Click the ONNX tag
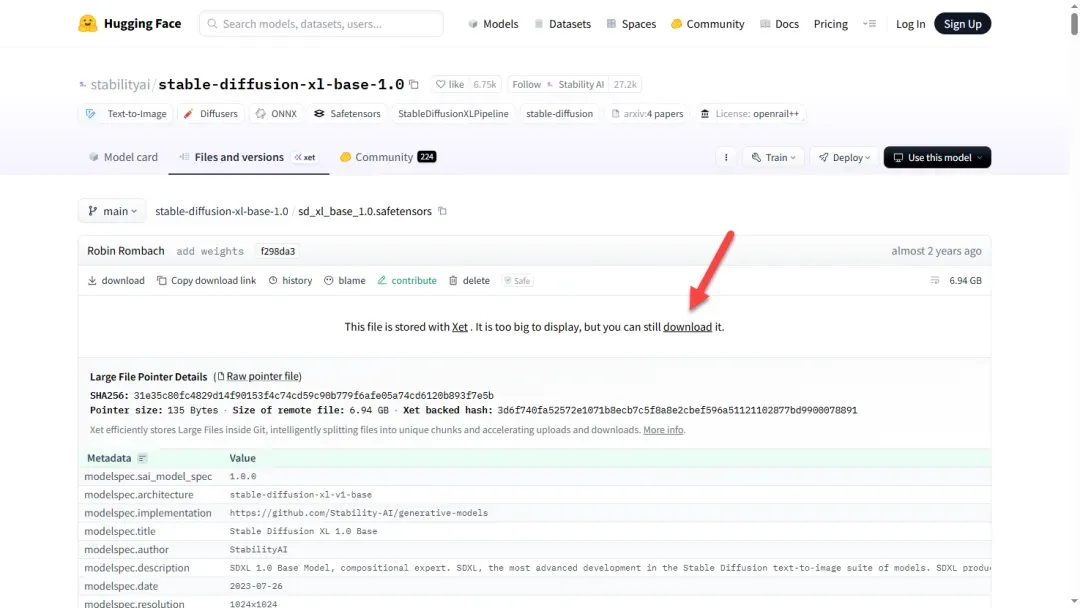1080x608 pixels. tap(276, 114)
